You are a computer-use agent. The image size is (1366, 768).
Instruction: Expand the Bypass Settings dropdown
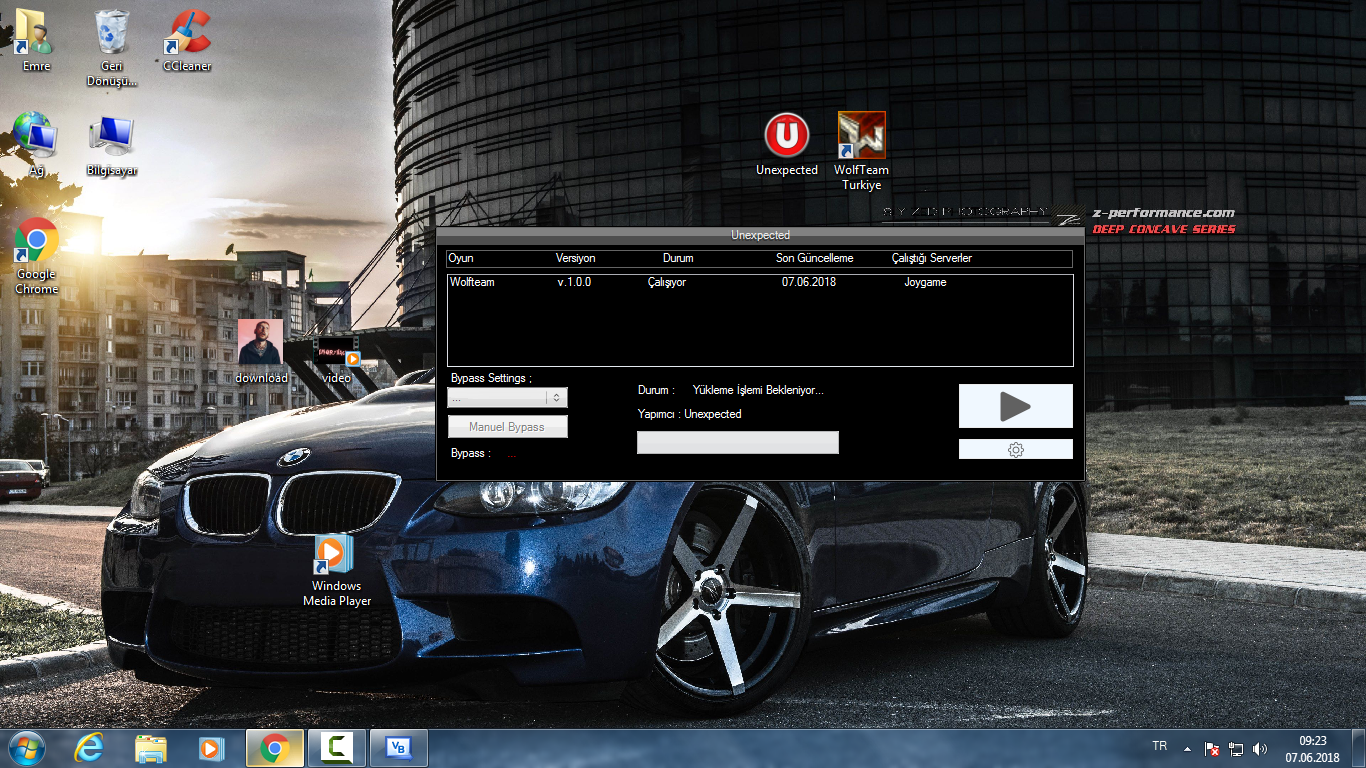point(507,397)
